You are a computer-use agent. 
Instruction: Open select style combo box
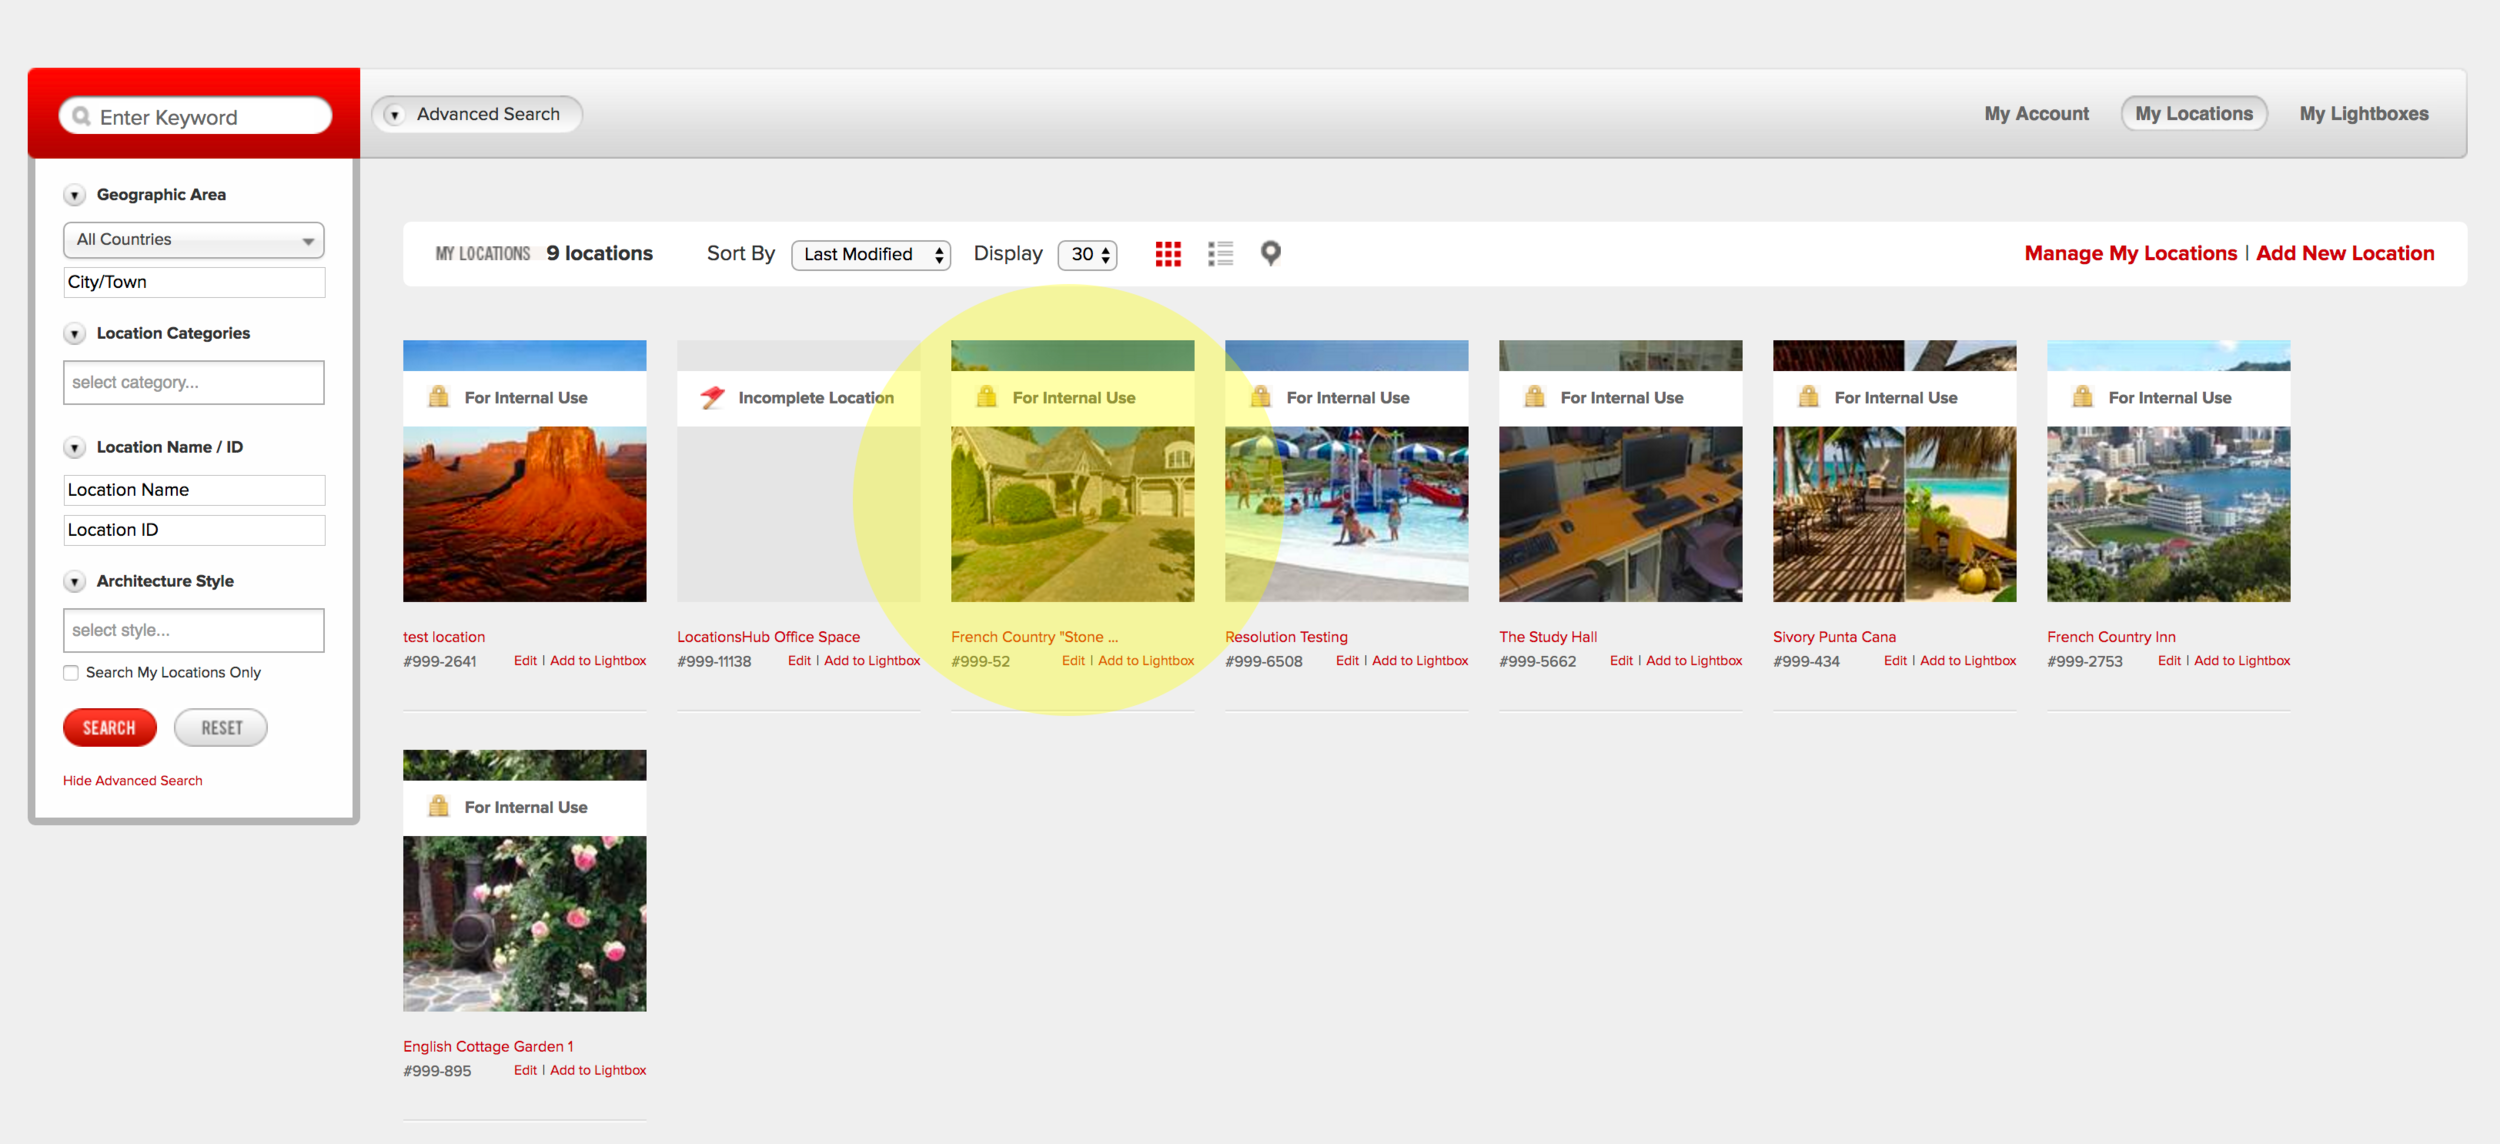(194, 631)
